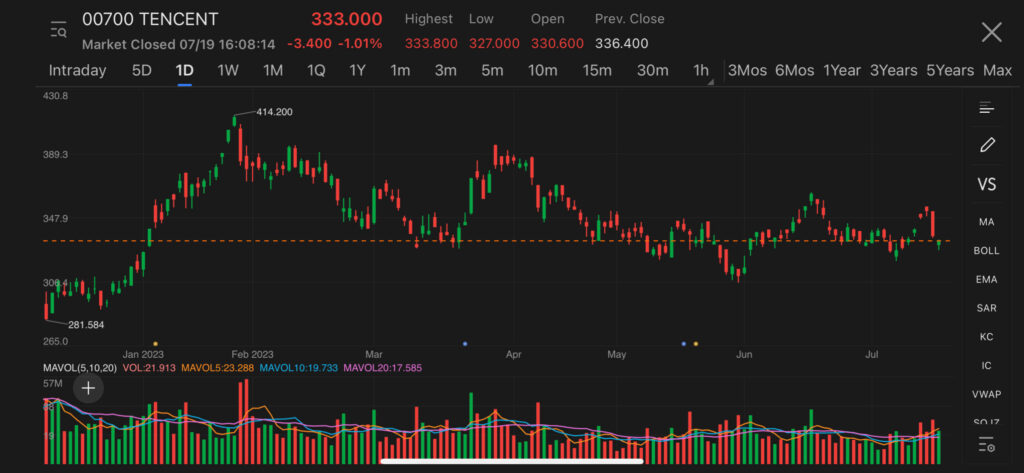Tap the home indicator bar at bottom
Screen dimensions: 1024x473
[512, 461]
